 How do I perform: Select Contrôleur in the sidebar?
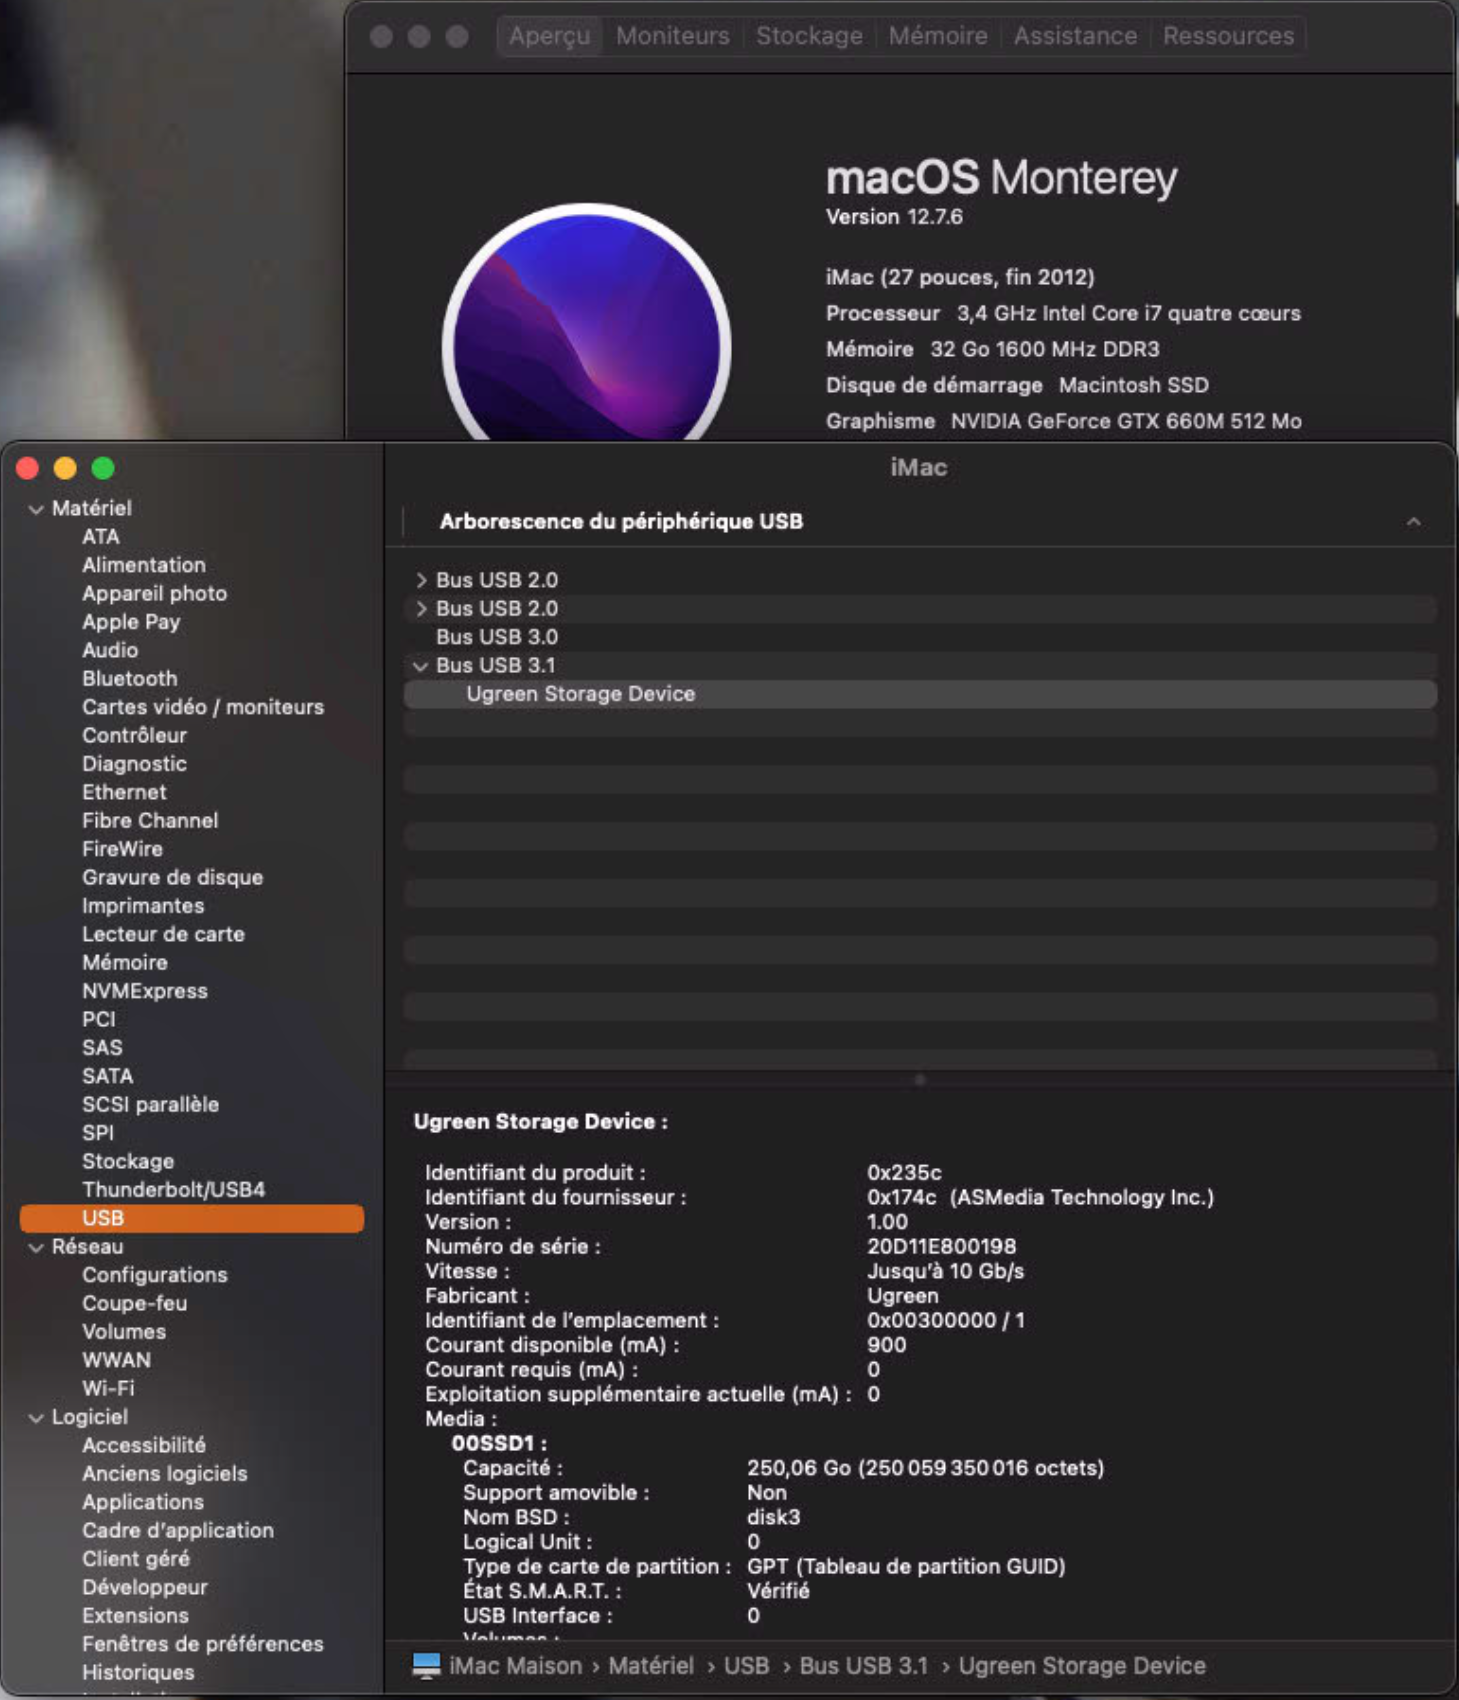coord(134,735)
